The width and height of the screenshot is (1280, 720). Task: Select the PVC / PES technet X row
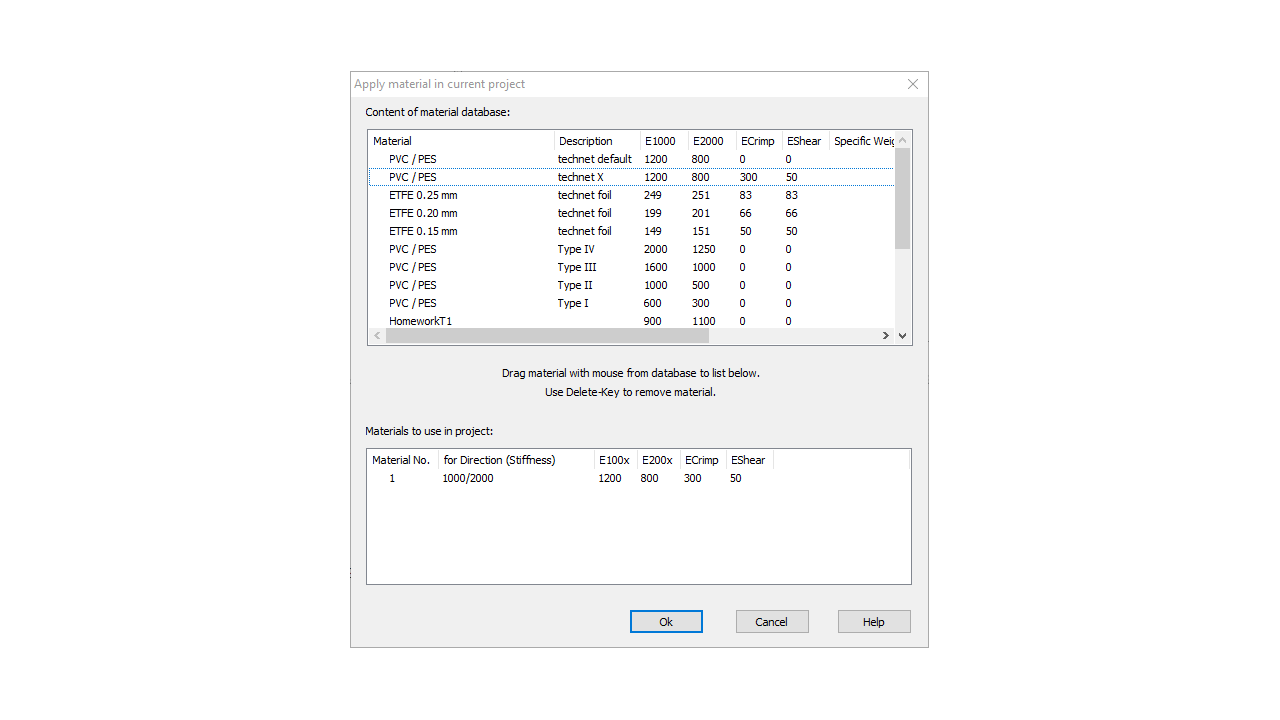(413, 177)
